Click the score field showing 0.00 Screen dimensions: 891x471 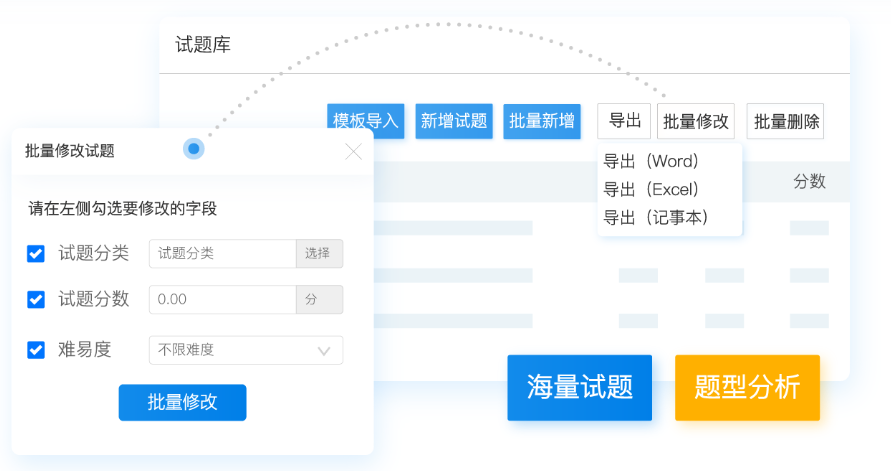point(222,299)
